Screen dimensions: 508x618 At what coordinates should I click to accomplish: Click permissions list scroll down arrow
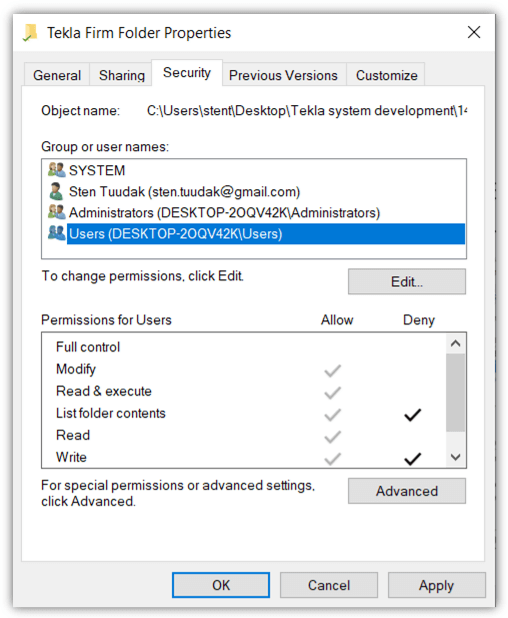click(456, 457)
